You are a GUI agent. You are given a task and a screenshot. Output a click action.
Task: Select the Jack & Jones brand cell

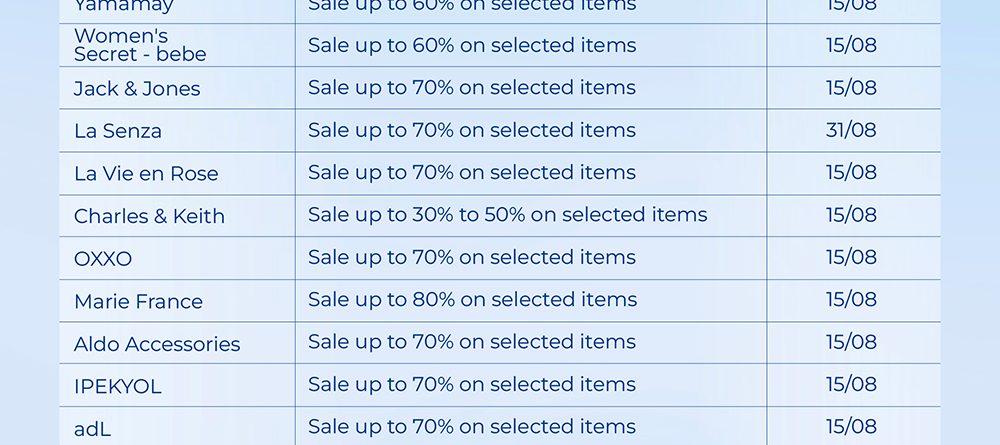coord(137,88)
